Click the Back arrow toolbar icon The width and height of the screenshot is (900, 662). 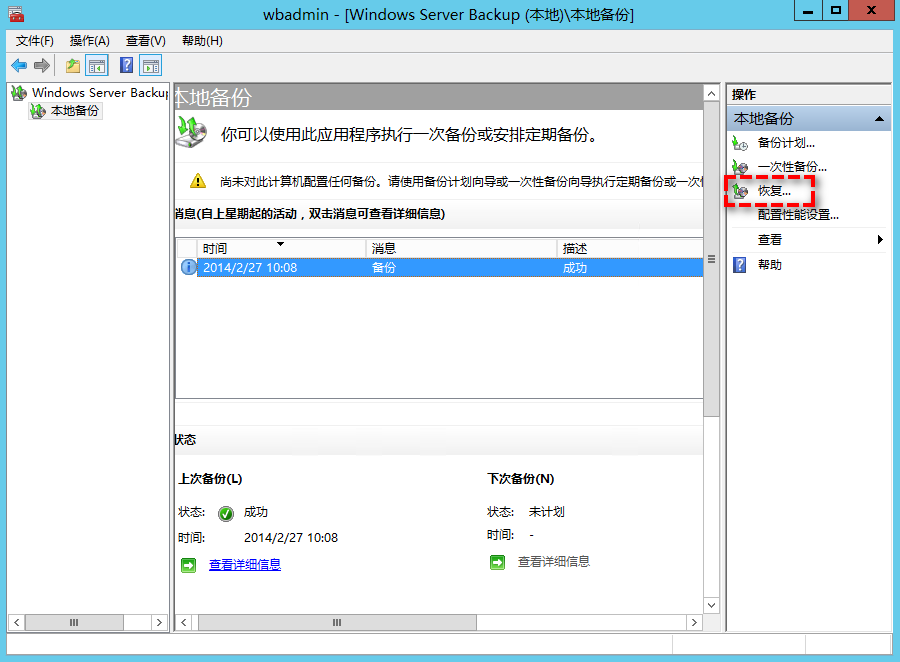(x=19, y=65)
